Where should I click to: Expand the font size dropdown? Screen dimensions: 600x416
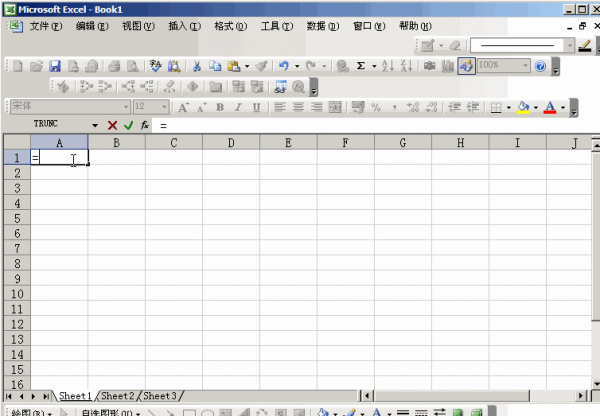[165, 107]
